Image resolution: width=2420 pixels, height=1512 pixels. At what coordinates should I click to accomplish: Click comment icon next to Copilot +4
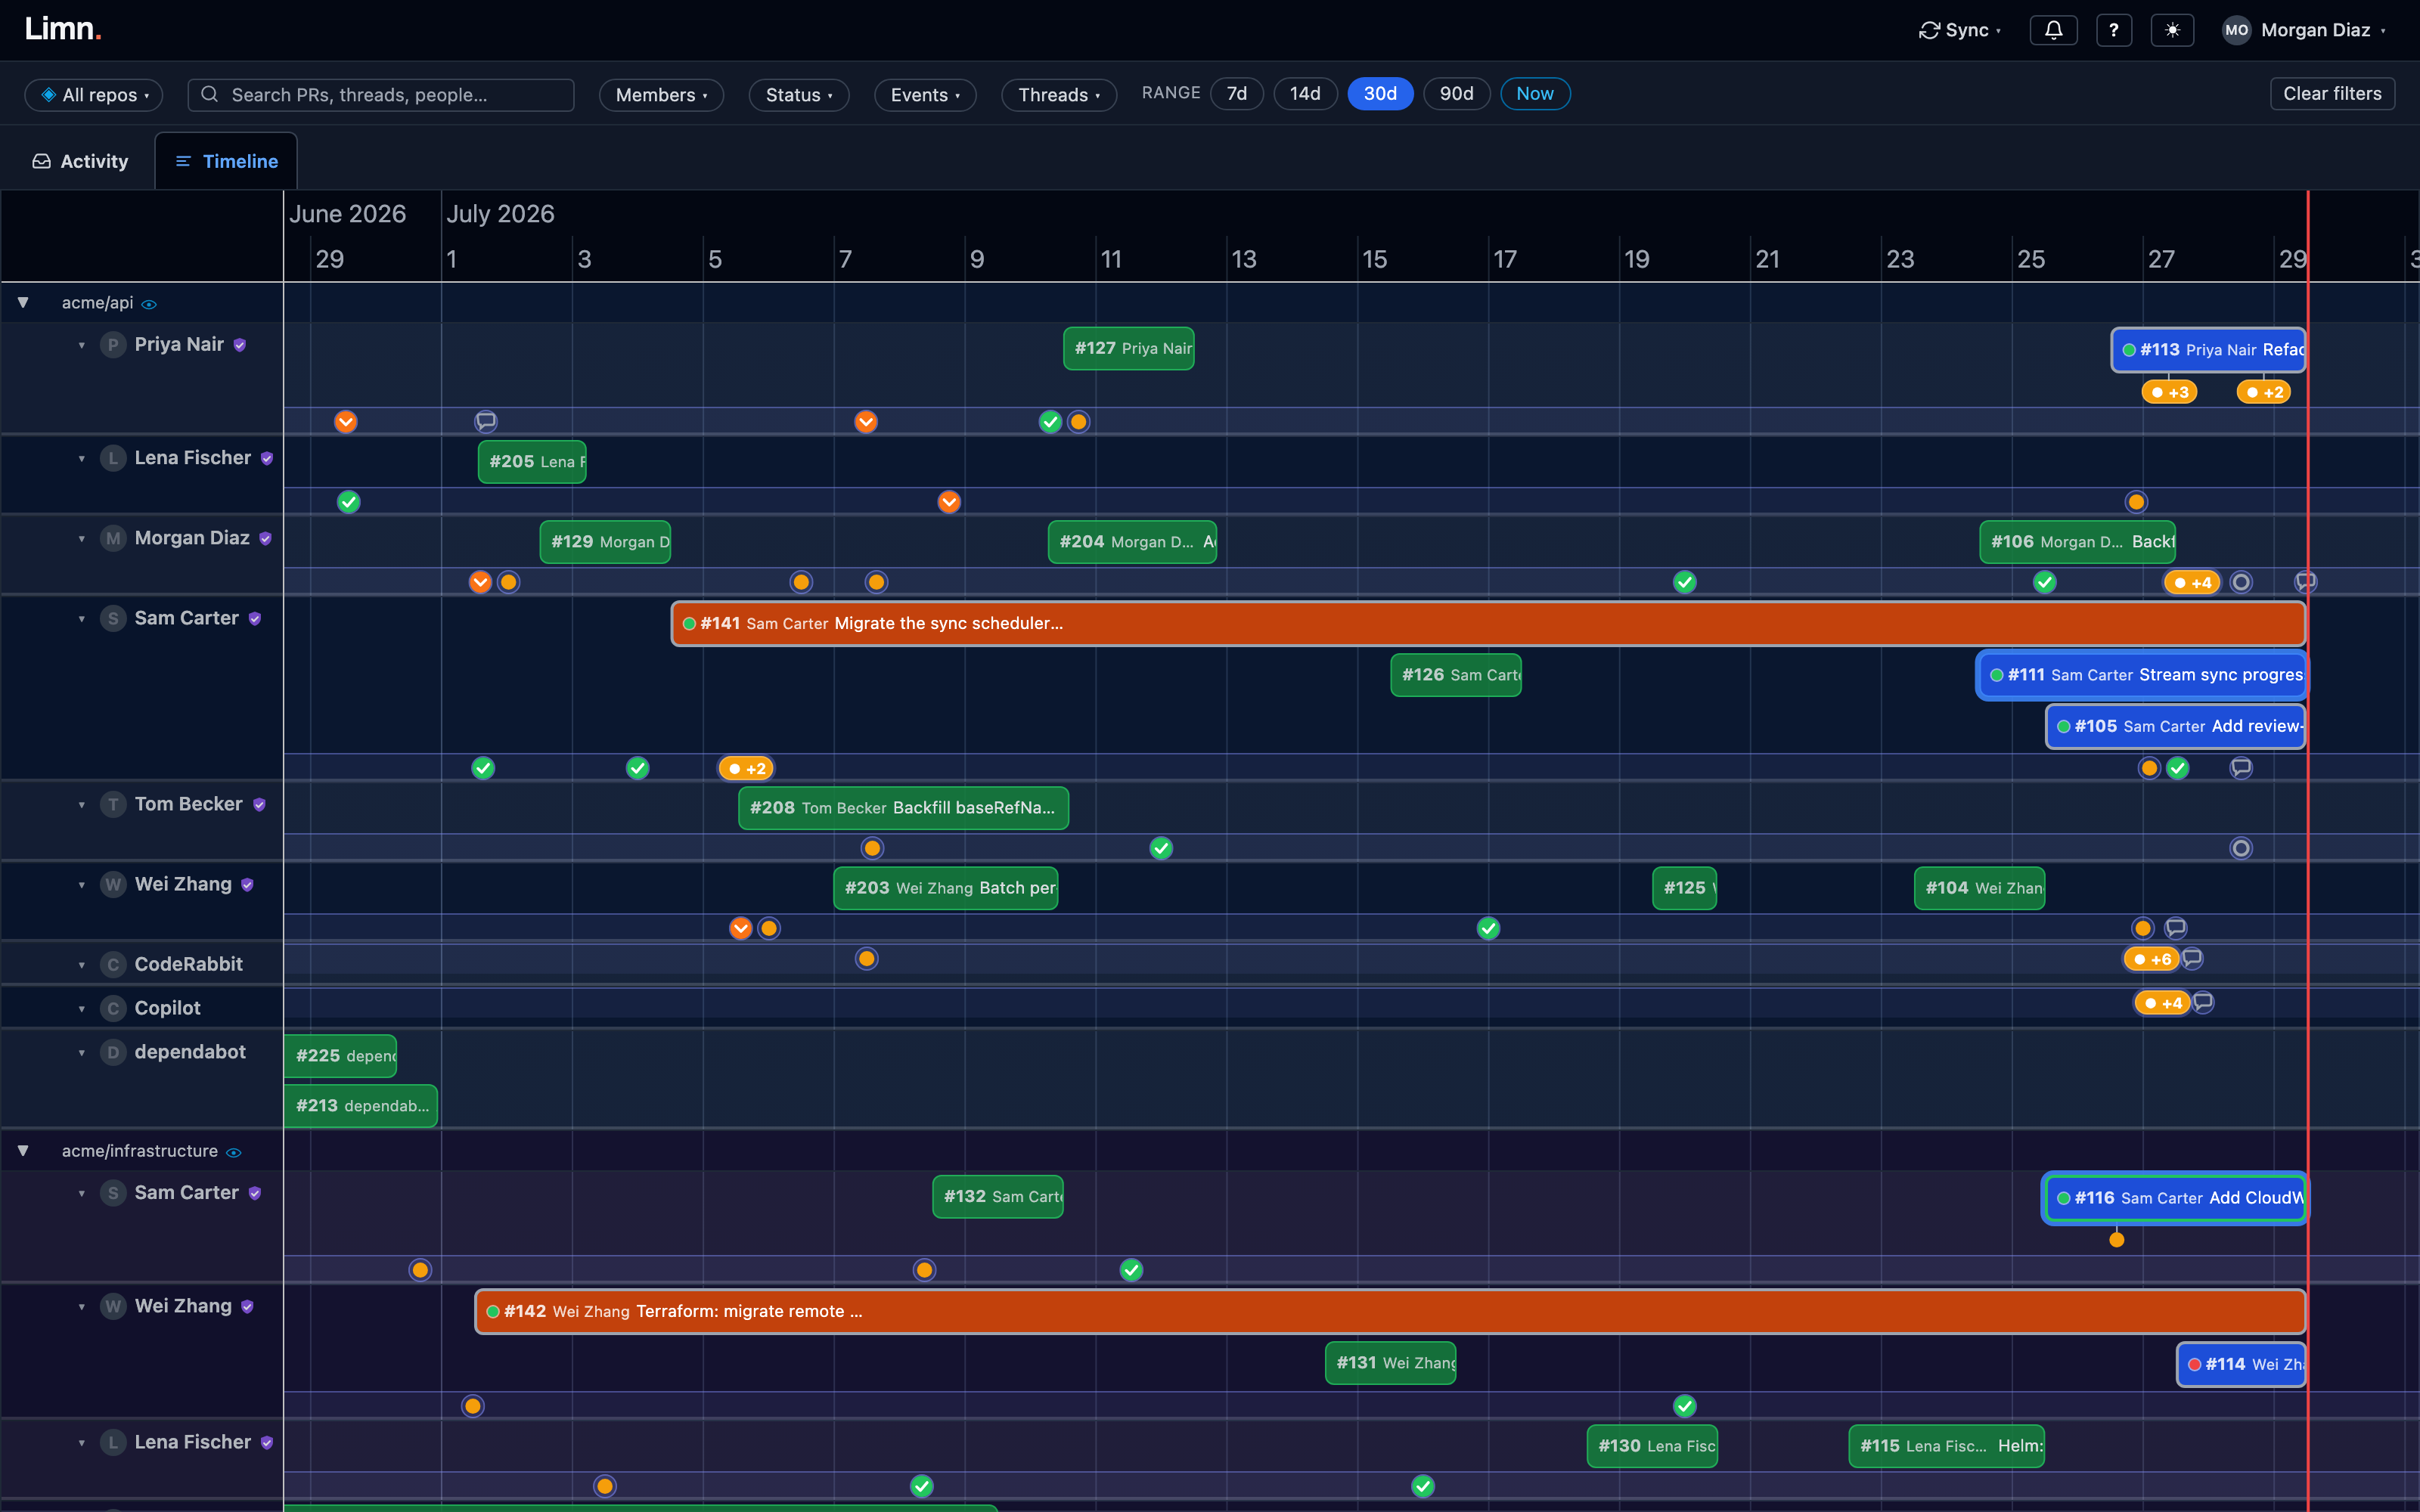pyautogui.click(x=2203, y=1002)
